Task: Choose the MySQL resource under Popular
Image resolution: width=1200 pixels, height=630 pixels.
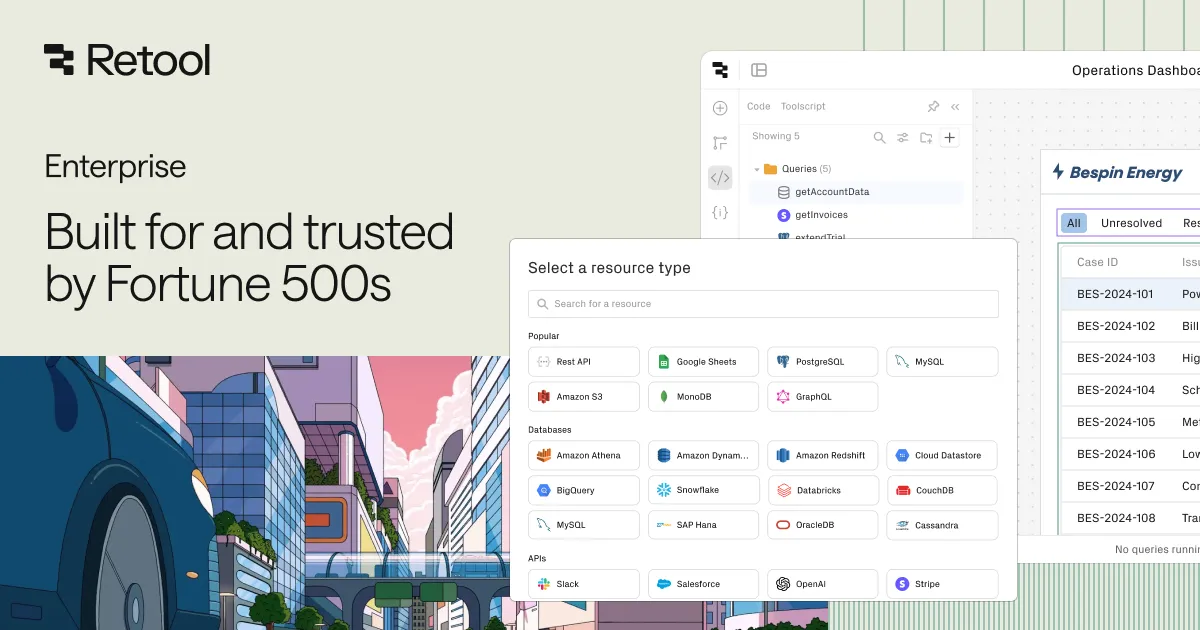Action: point(942,362)
